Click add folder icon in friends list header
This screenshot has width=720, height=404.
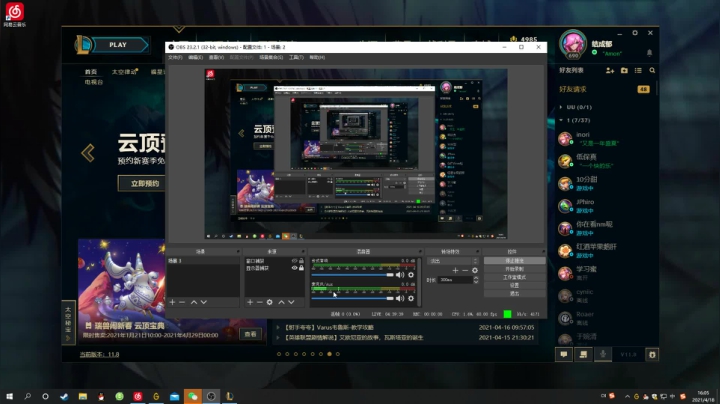[x=624, y=70]
